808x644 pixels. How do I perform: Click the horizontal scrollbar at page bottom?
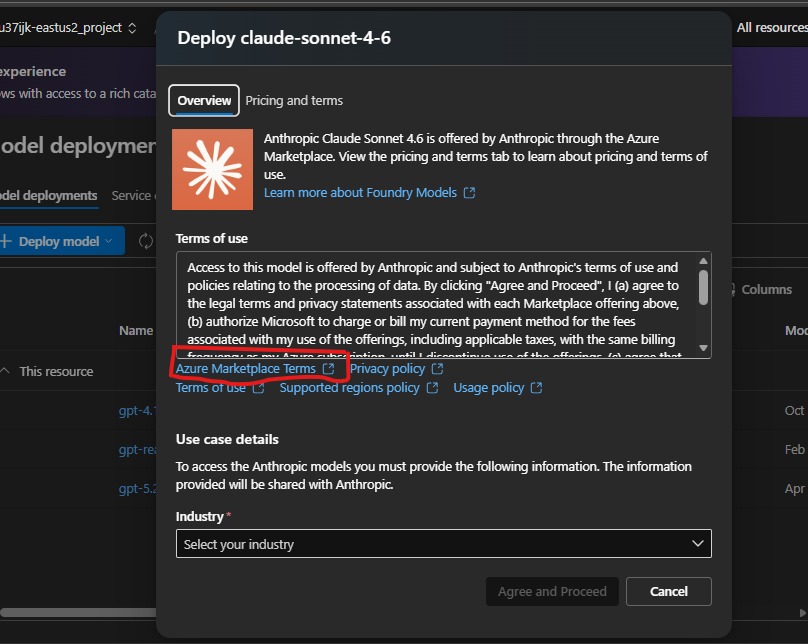point(78,613)
